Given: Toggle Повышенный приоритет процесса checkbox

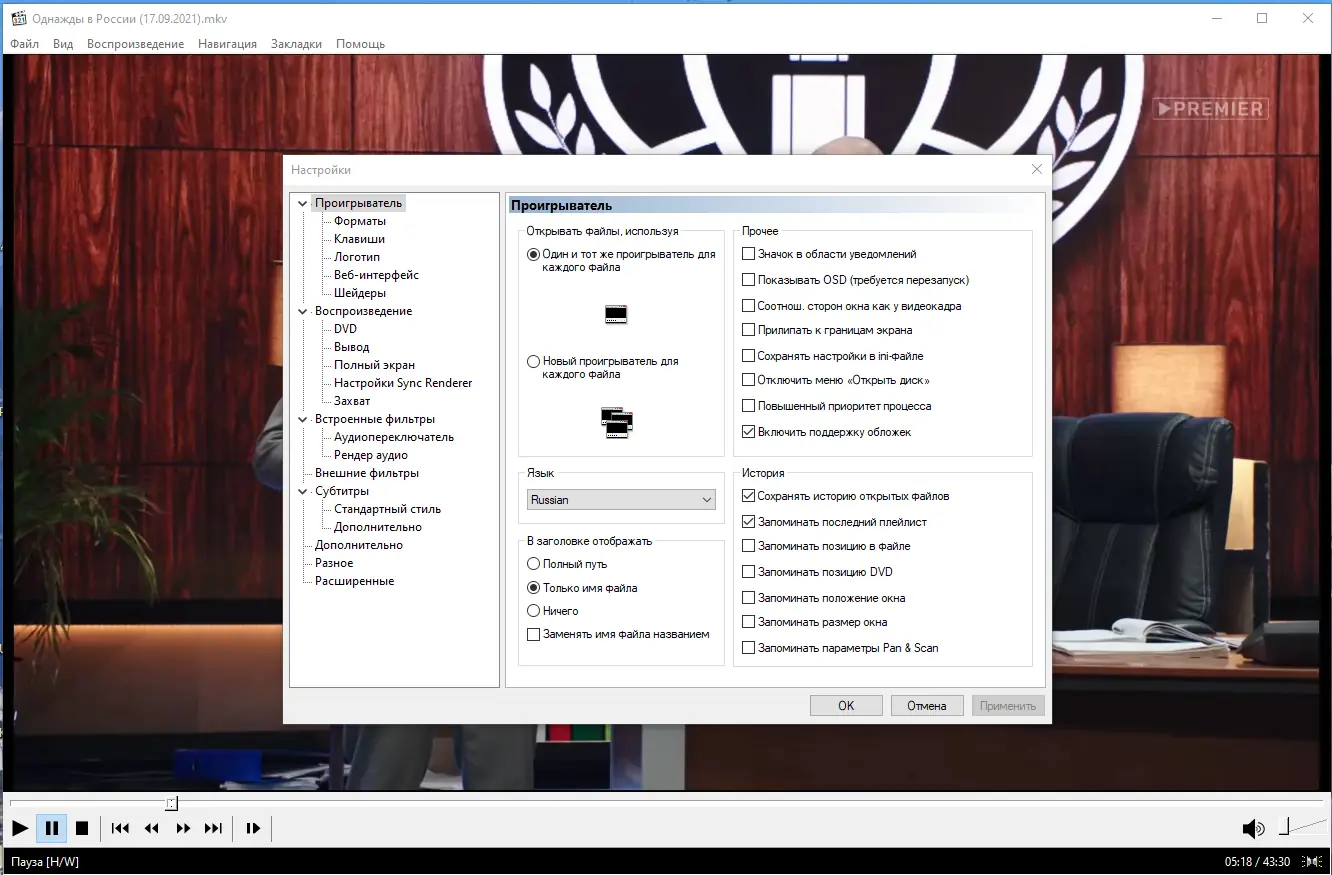Looking at the screenshot, I should [749, 406].
